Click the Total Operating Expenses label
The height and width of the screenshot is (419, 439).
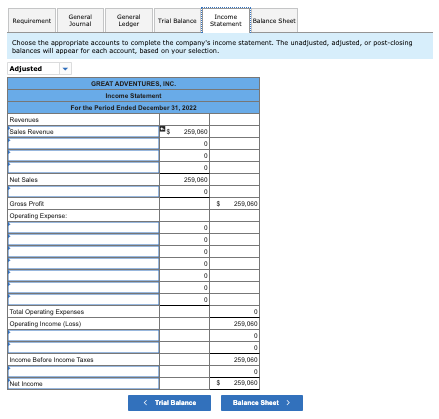47,312
